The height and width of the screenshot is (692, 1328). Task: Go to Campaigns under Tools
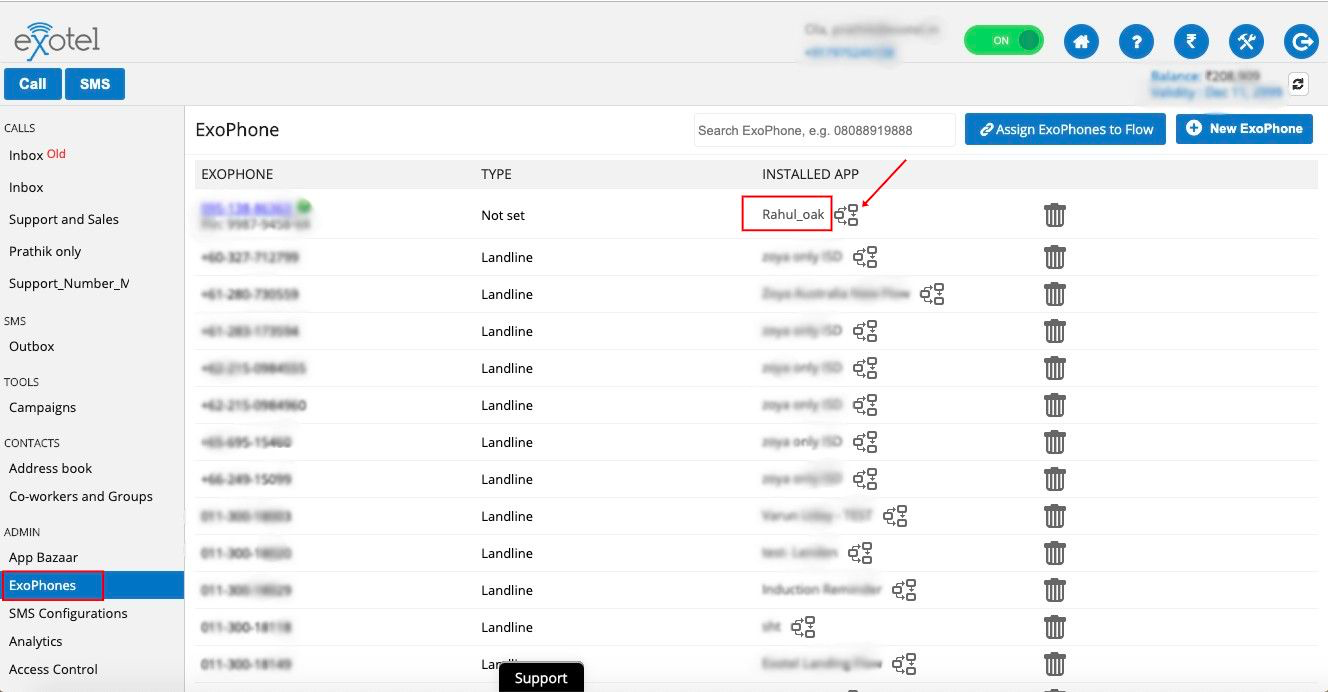pyautogui.click(x=43, y=407)
